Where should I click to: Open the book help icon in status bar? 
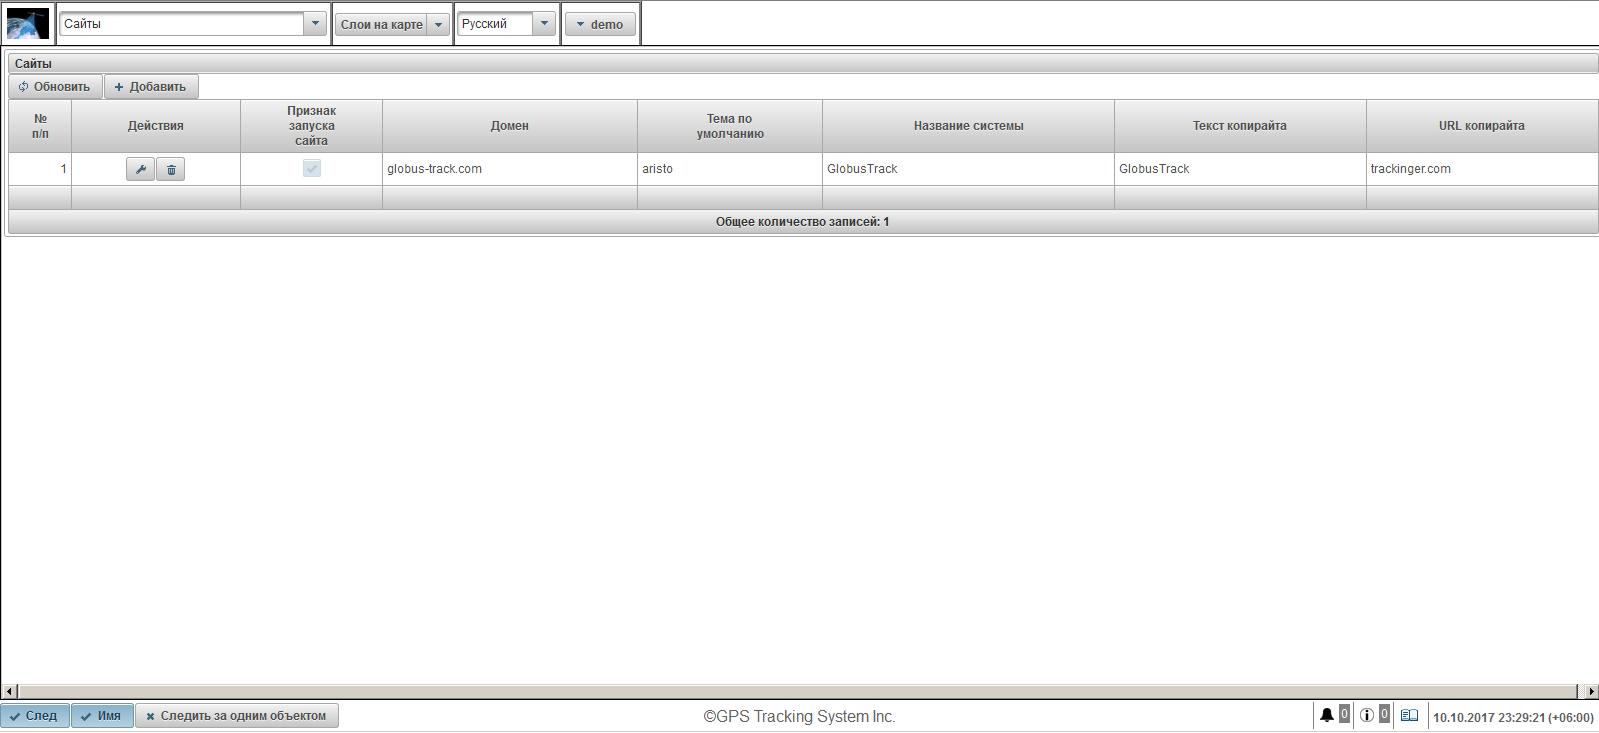(1409, 715)
